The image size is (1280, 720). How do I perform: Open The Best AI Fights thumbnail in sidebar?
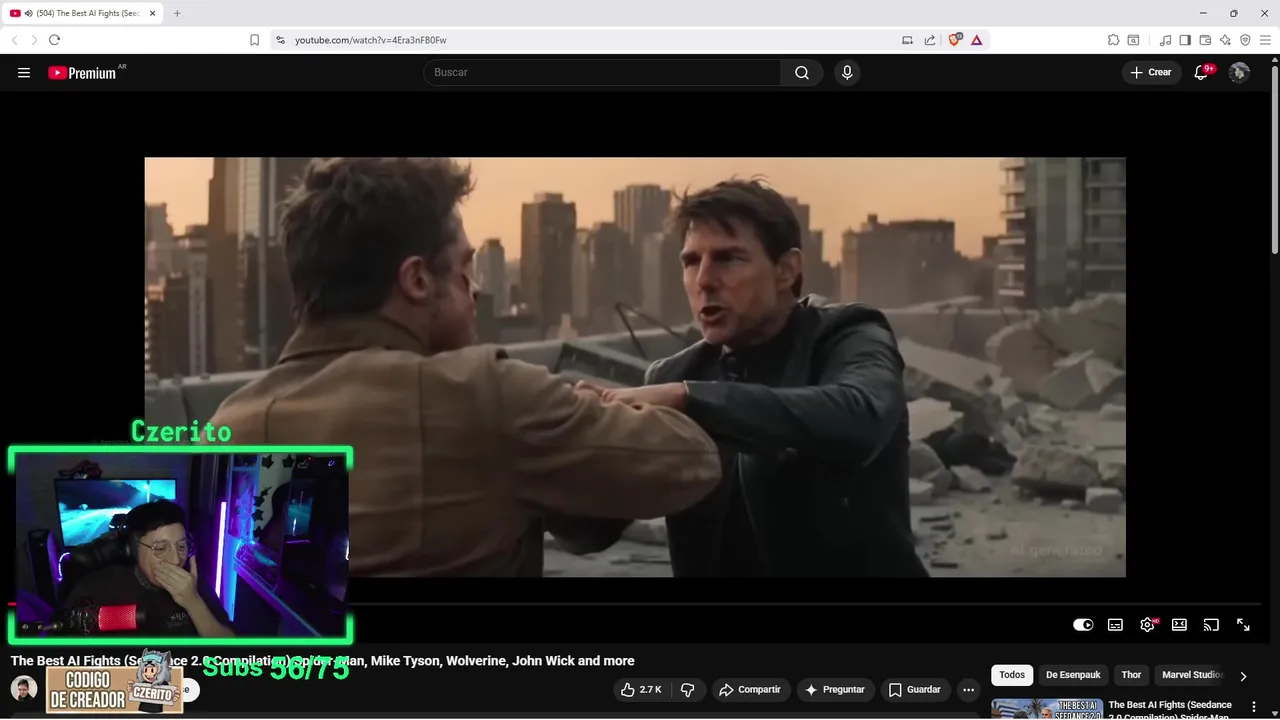[x=1047, y=709]
